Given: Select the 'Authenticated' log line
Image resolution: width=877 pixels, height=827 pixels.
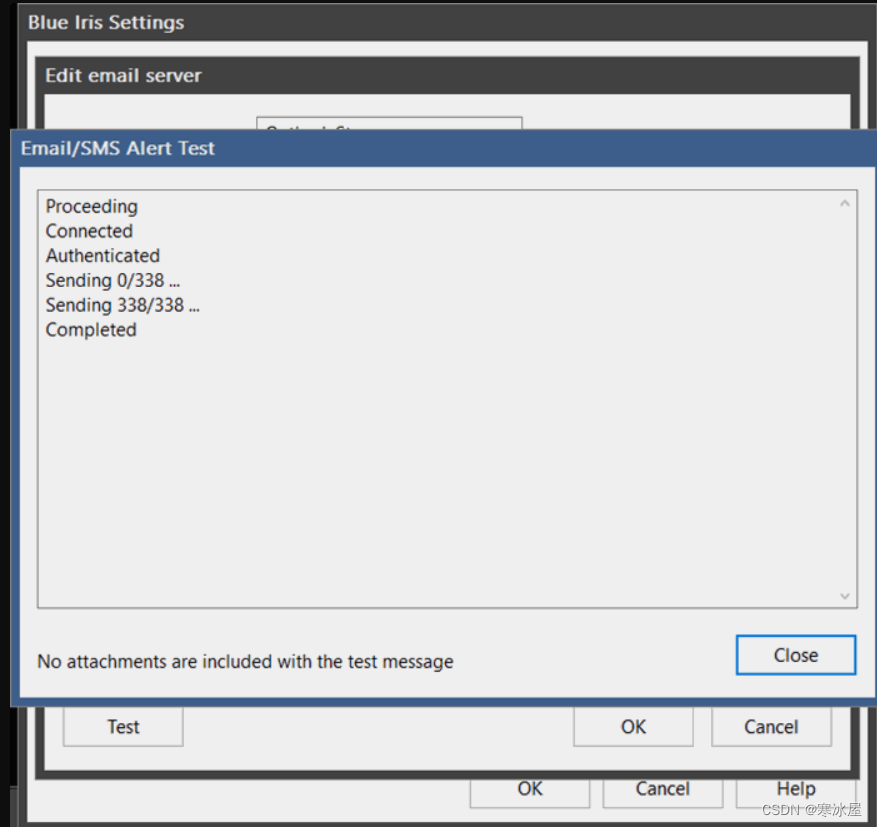Looking at the screenshot, I should pos(103,256).
